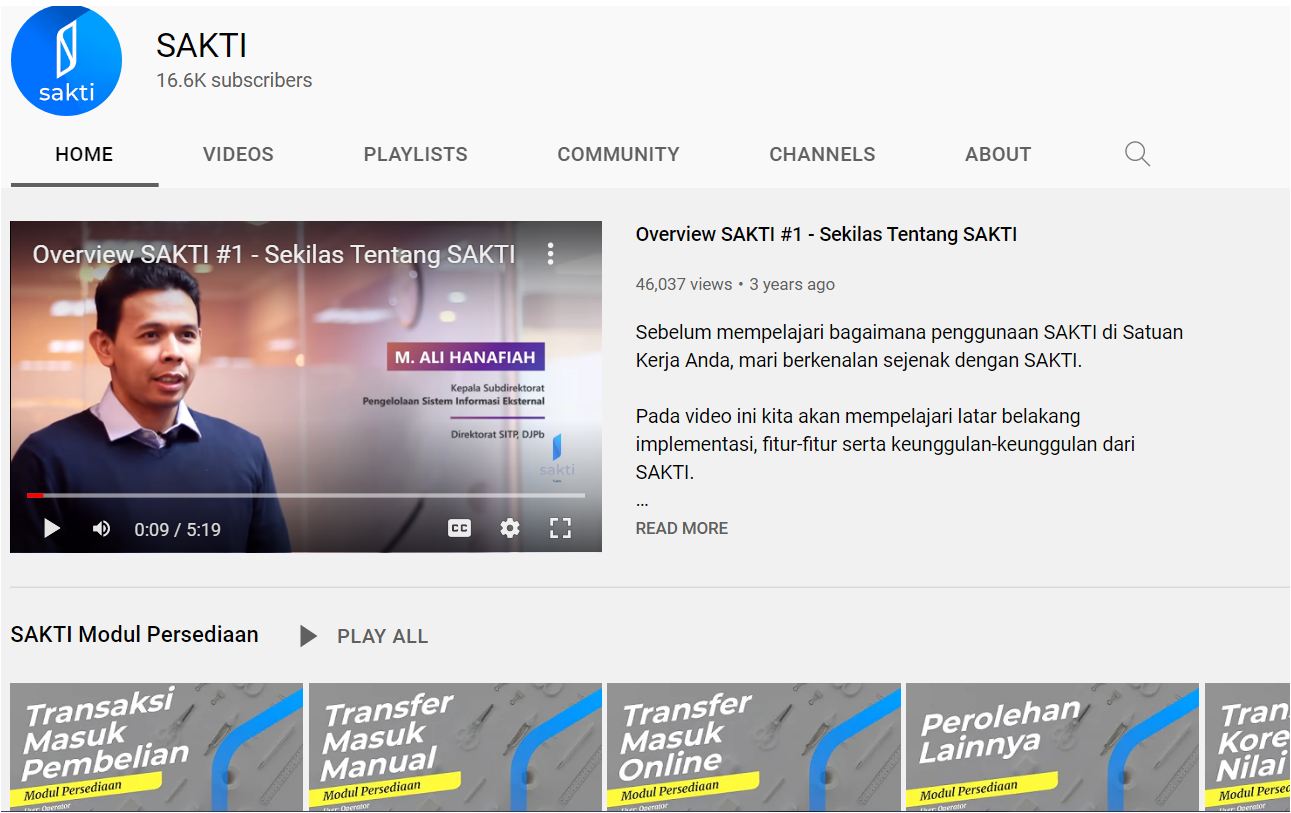Open the Perolehan Lainnya video thumbnail
The width and height of the screenshot is (1291, 813).
coord(1052,747)
